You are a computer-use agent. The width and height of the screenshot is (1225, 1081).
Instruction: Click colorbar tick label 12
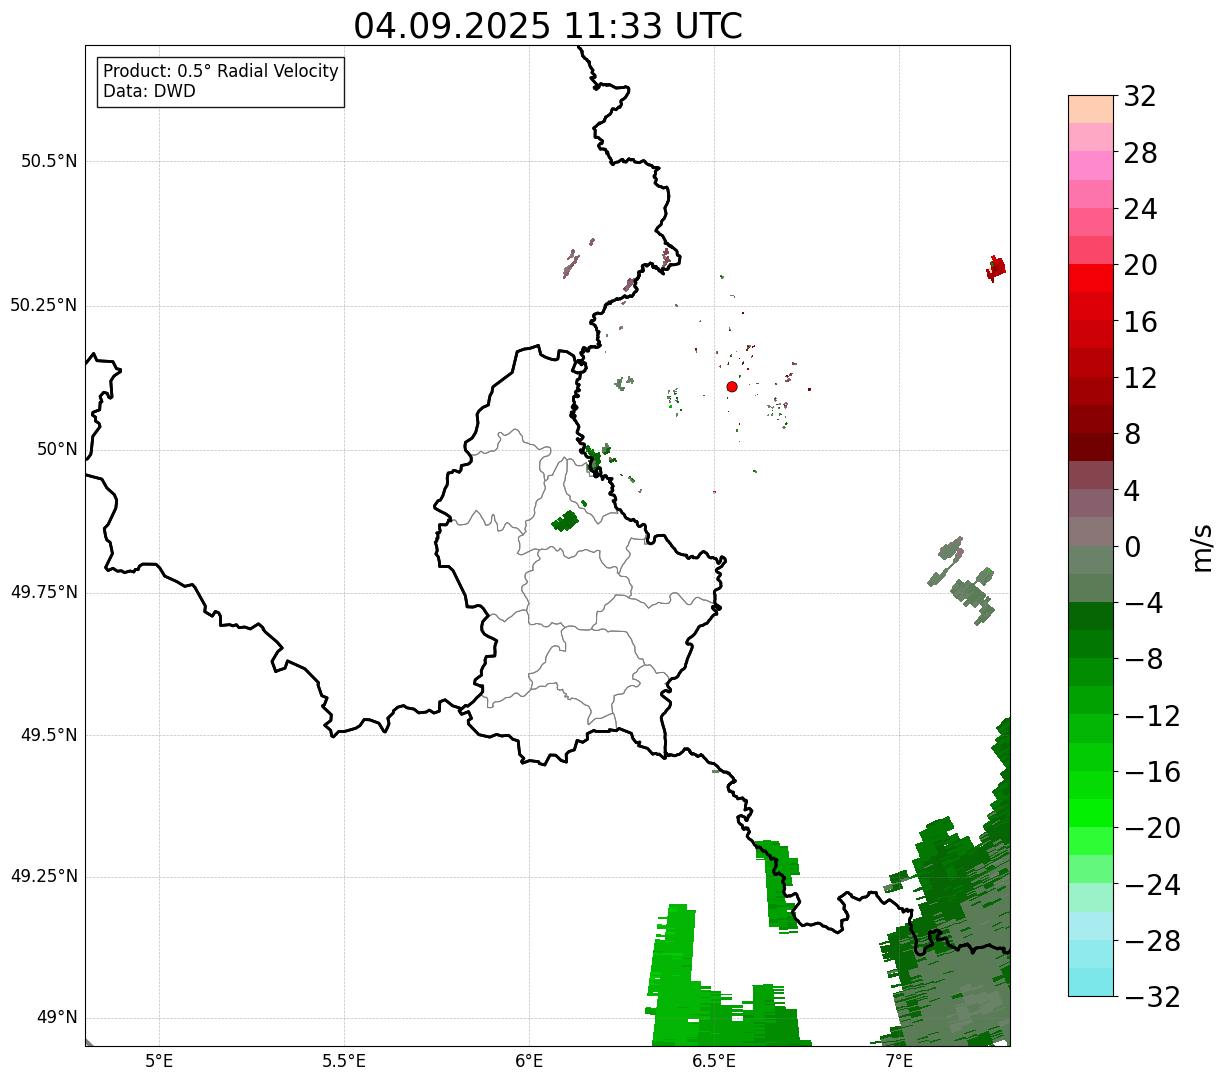click(1140, 378)
